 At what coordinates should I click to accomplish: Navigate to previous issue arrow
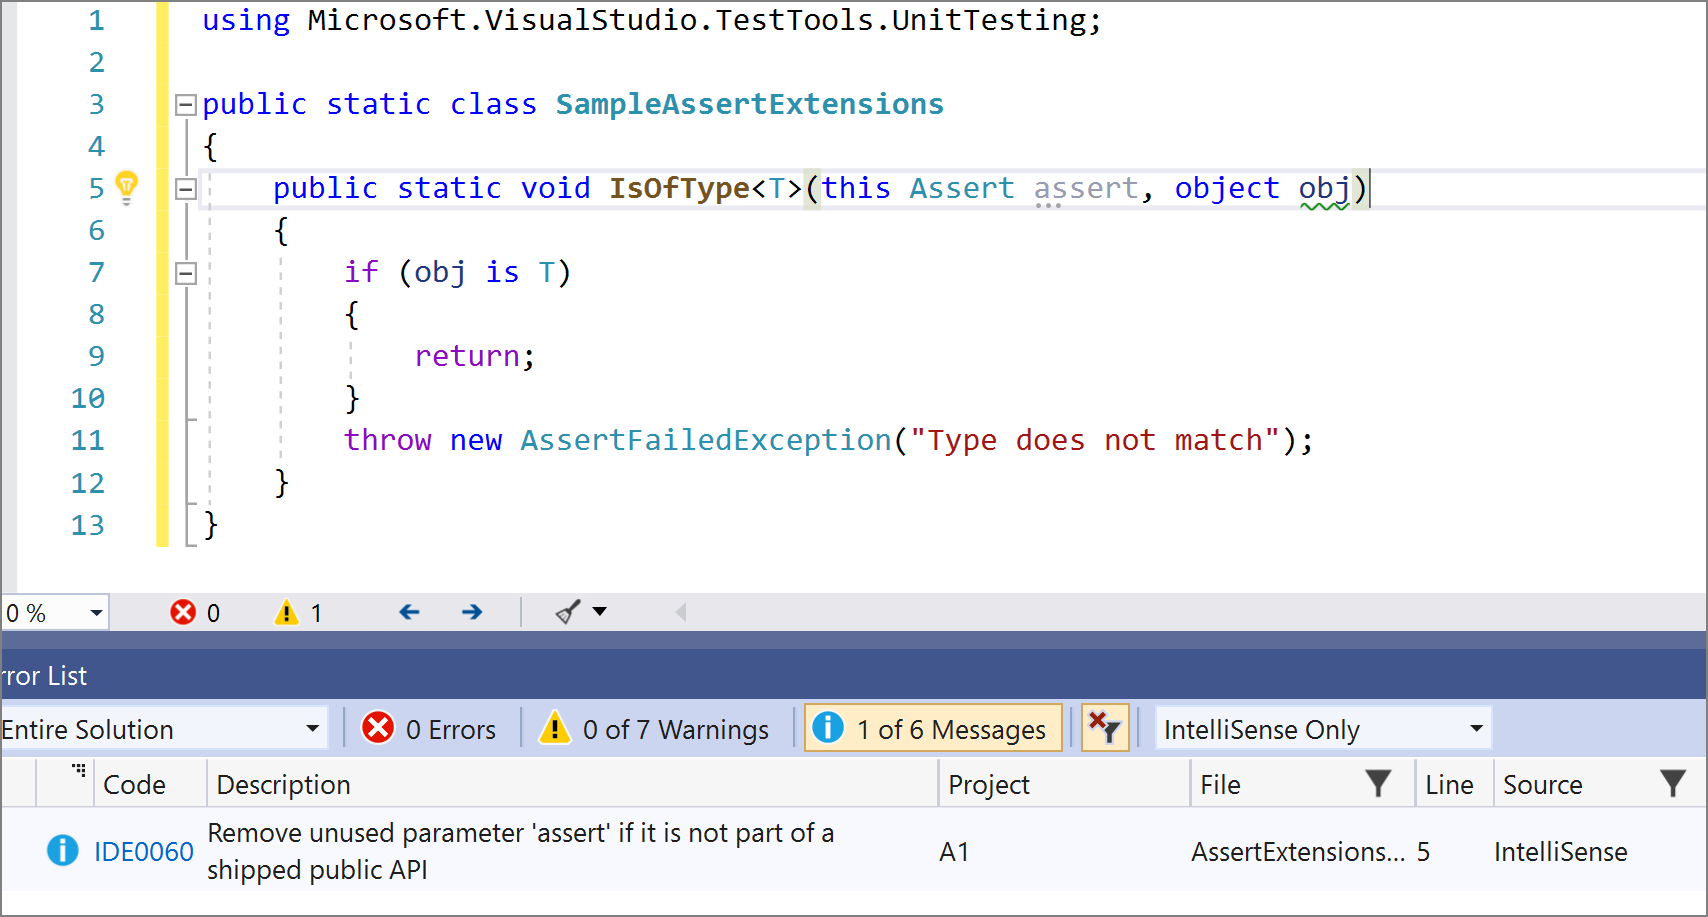pos(409,612)
